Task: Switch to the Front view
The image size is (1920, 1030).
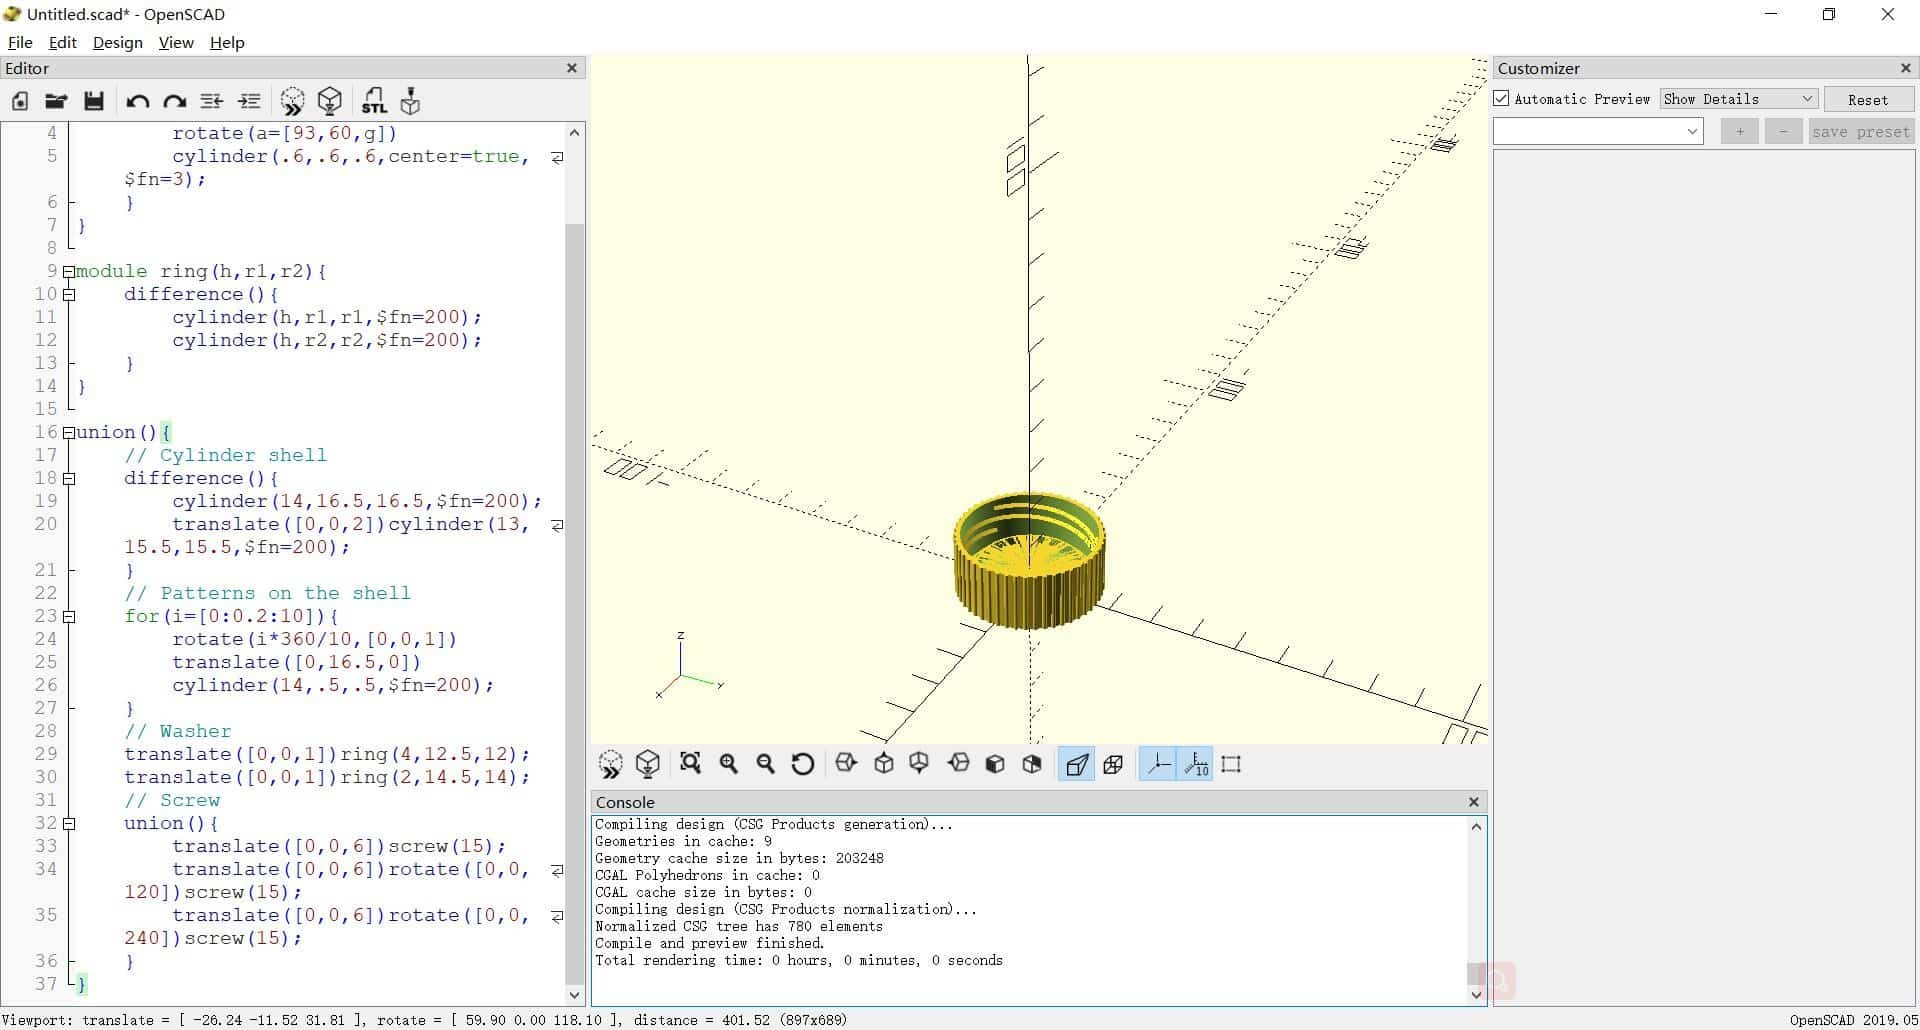Action: coord(995,764)
